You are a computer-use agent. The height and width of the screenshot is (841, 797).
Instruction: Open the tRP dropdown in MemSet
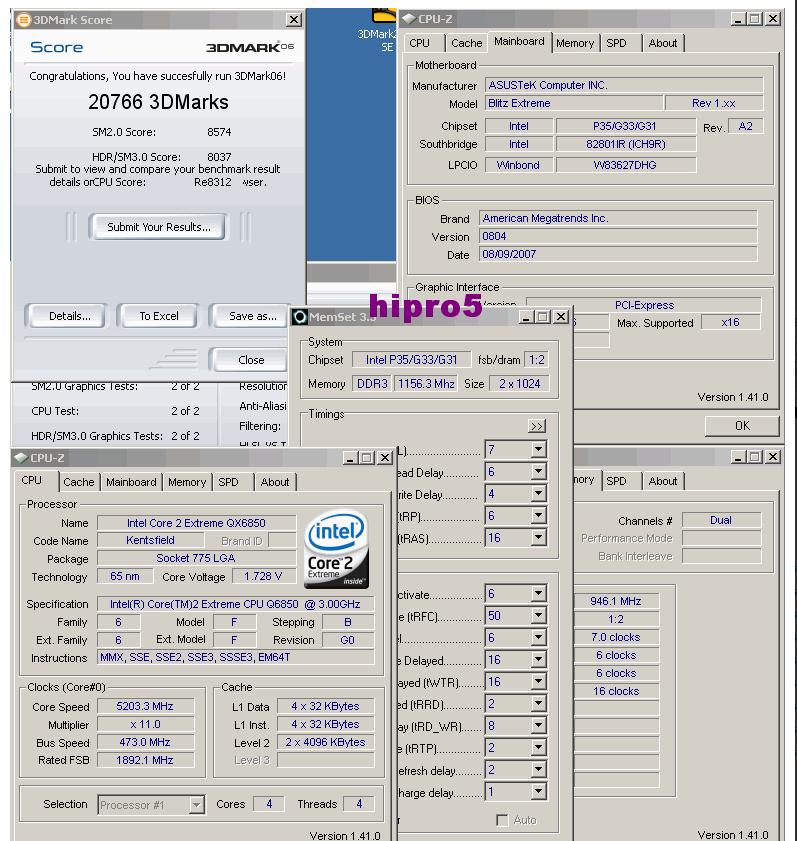coord(538,515)
